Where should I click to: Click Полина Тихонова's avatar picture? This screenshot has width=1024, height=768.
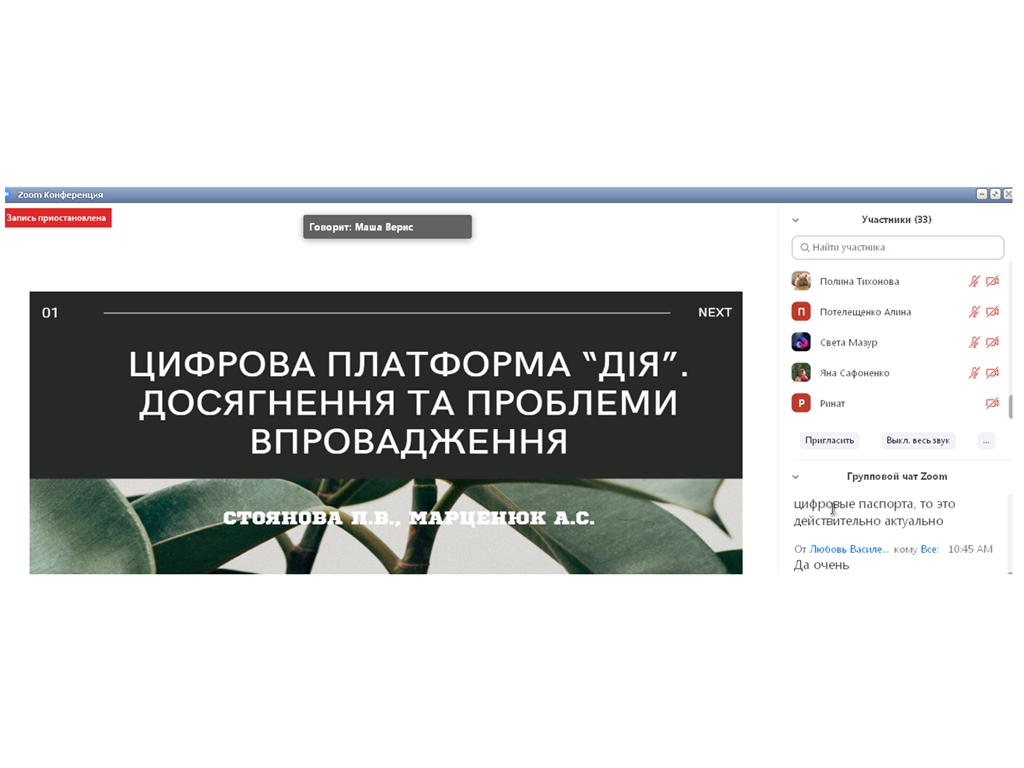[801, 281]
